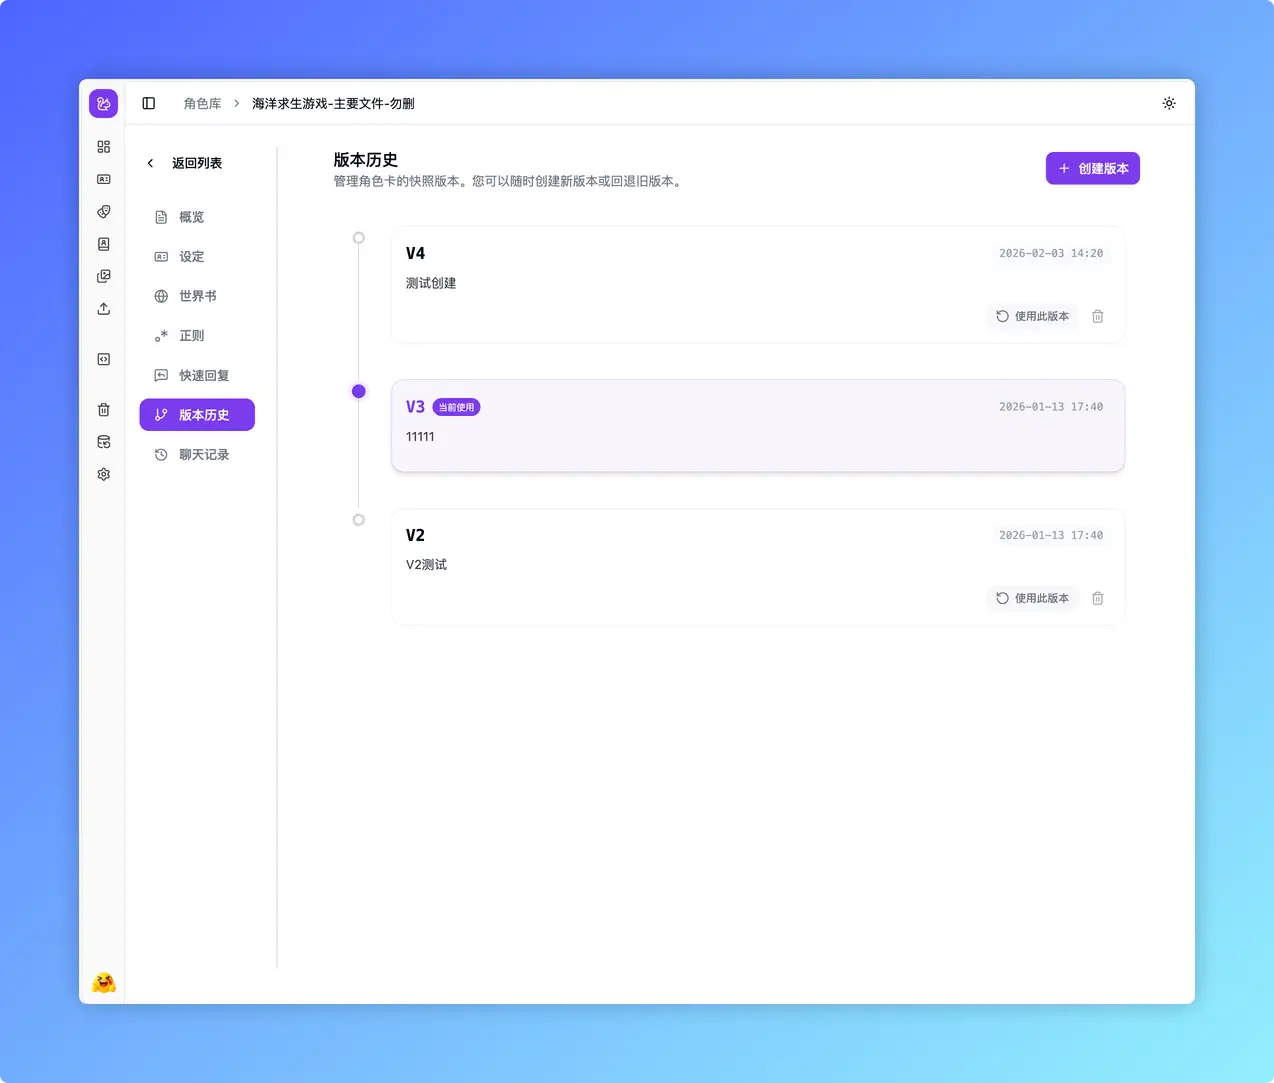
Task: Open the 聊天记录 section
Action: pyautogui.click(x=197, y=455)
